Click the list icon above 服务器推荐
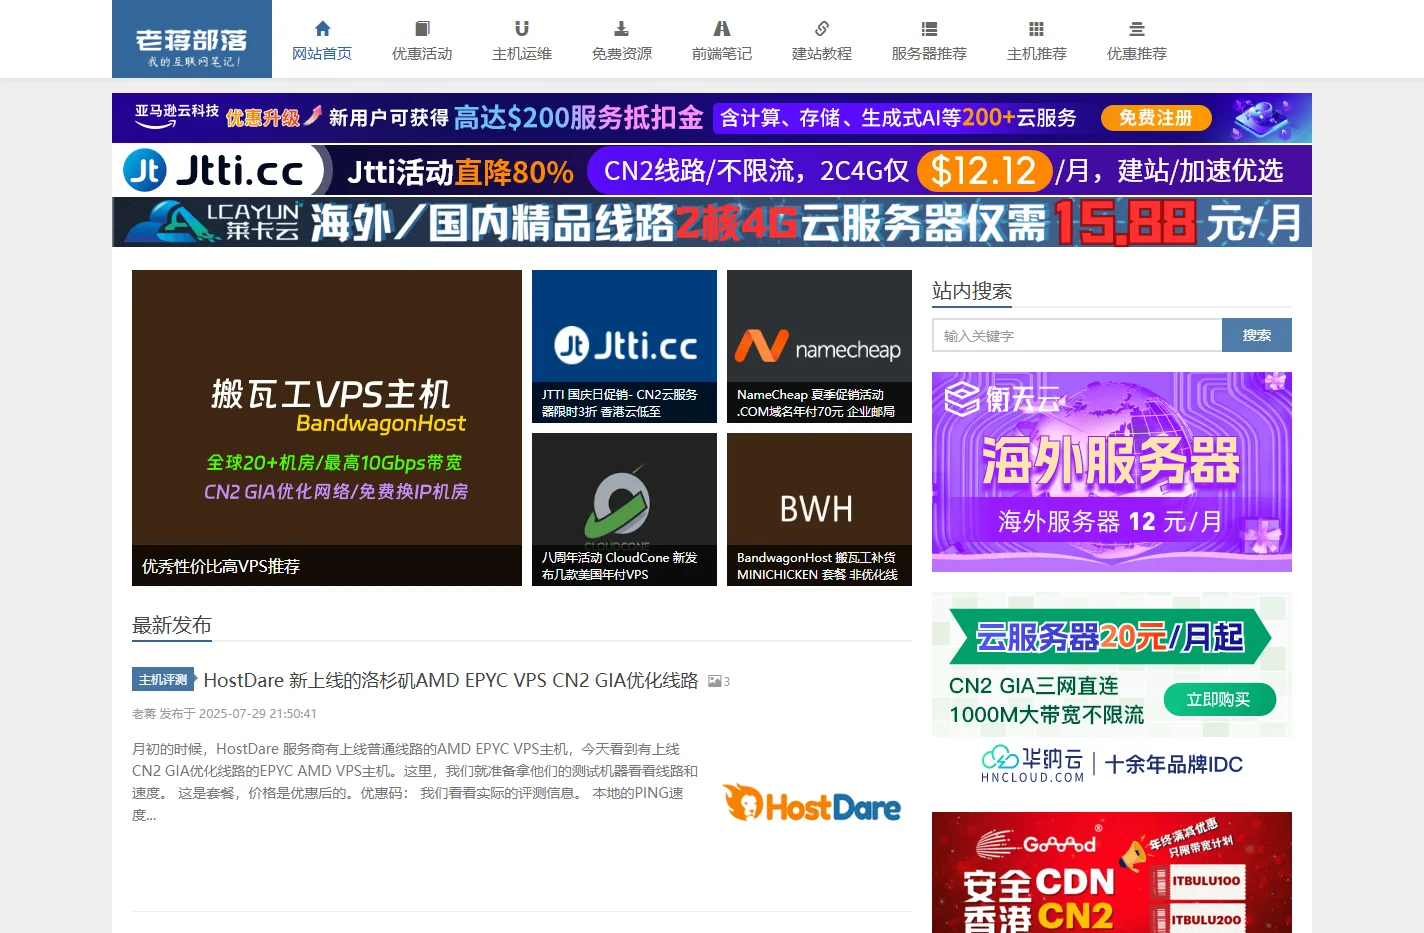The width and height of the screenshot is (1424, 933). pyautogui.click(x=929, y=29)
